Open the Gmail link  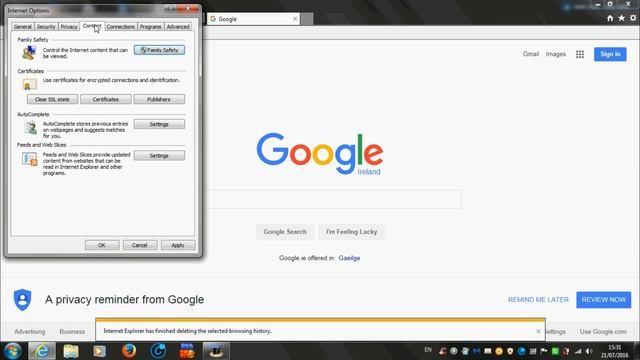[531, 54]
